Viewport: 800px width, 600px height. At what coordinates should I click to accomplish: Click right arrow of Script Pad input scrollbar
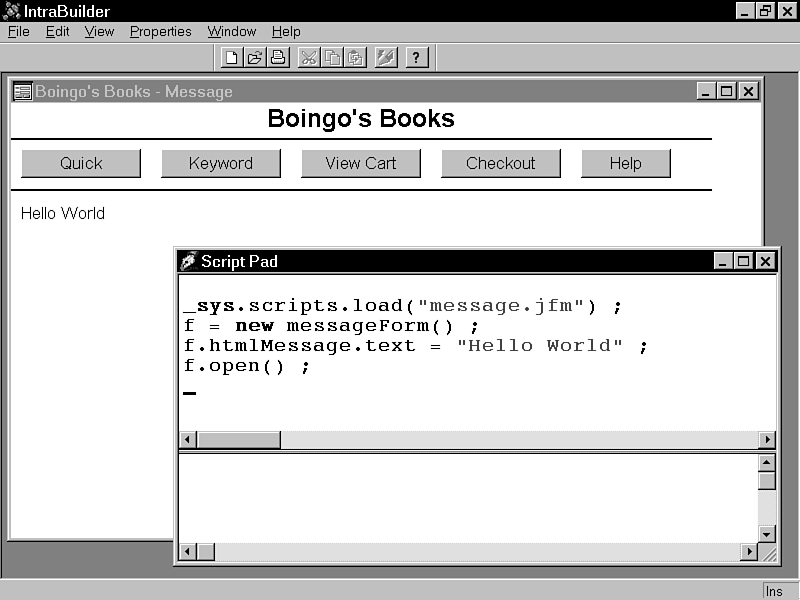pos(767,439)
